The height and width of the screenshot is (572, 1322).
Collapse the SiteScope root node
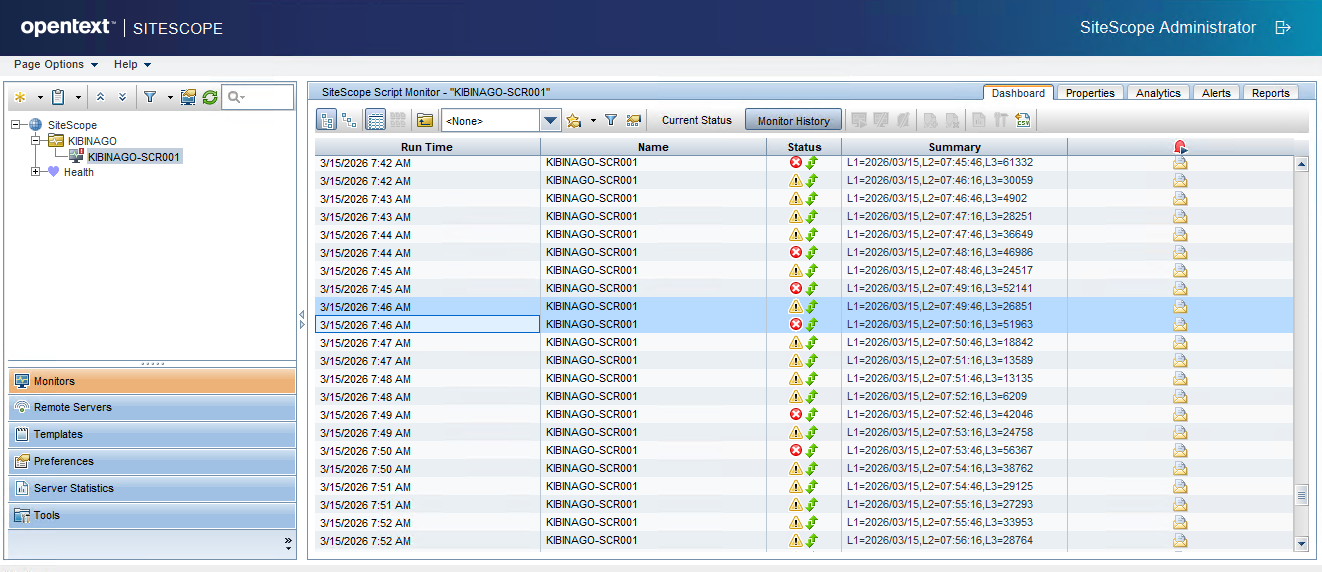[17, 125]
